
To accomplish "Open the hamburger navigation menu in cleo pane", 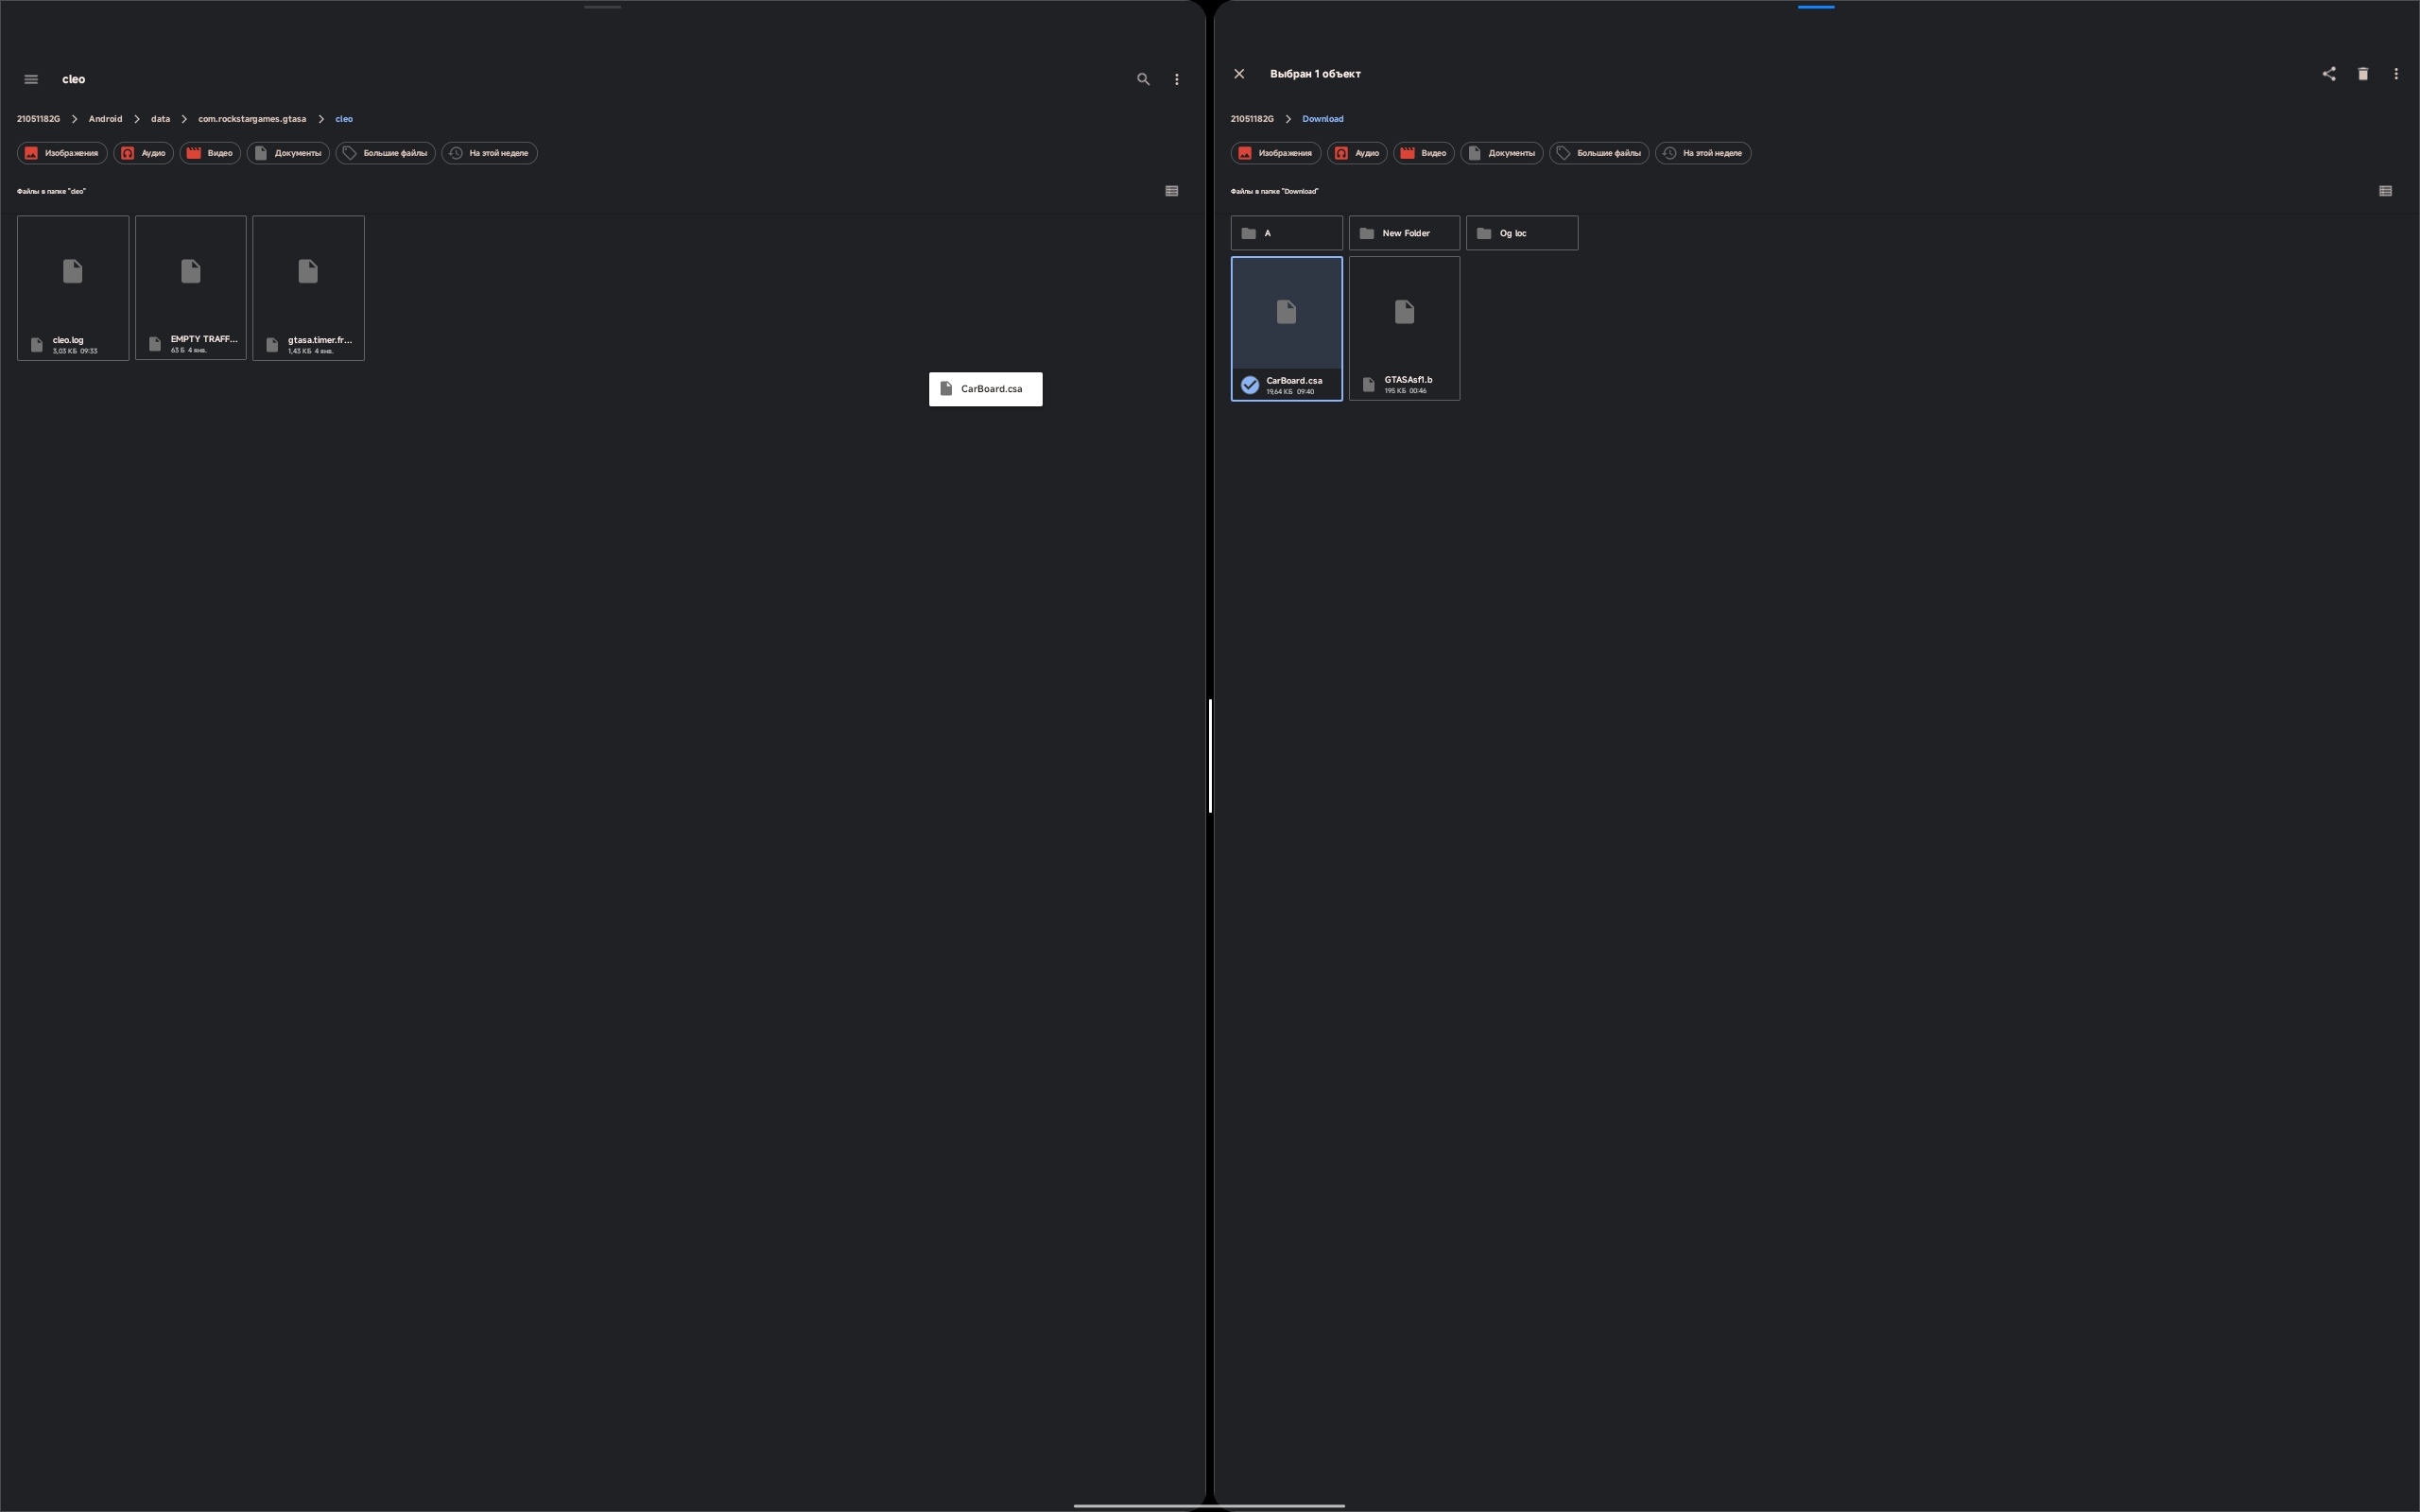I will point(31,79).
